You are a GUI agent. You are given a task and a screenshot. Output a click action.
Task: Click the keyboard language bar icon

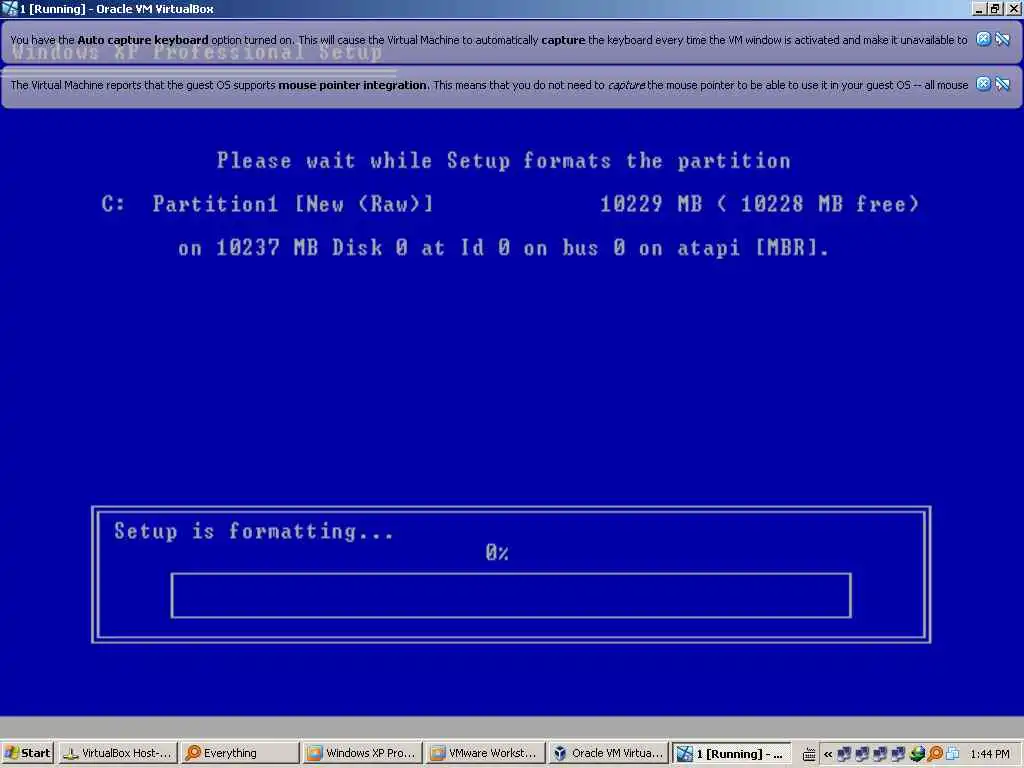click(x=808, y=754)
